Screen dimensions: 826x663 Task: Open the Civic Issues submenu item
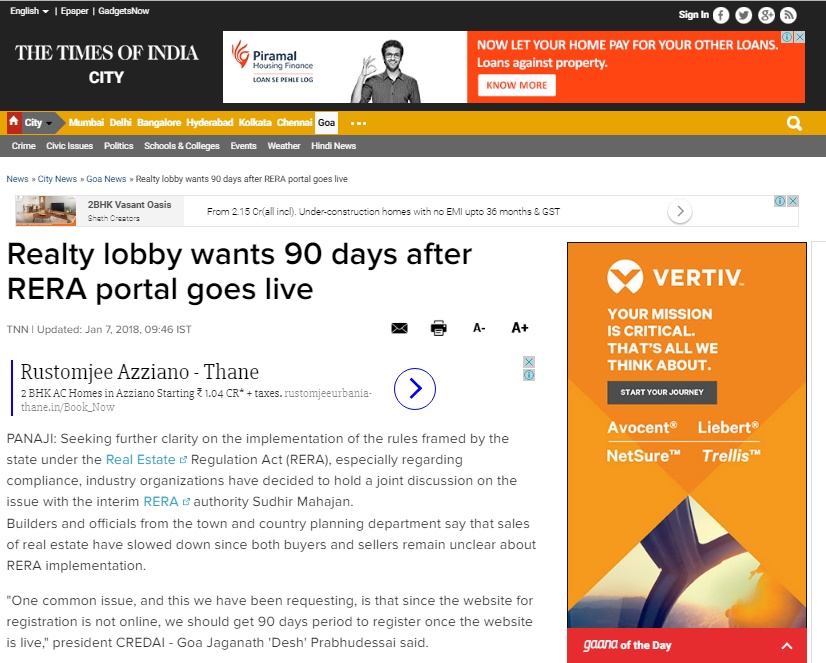point(70,146)
